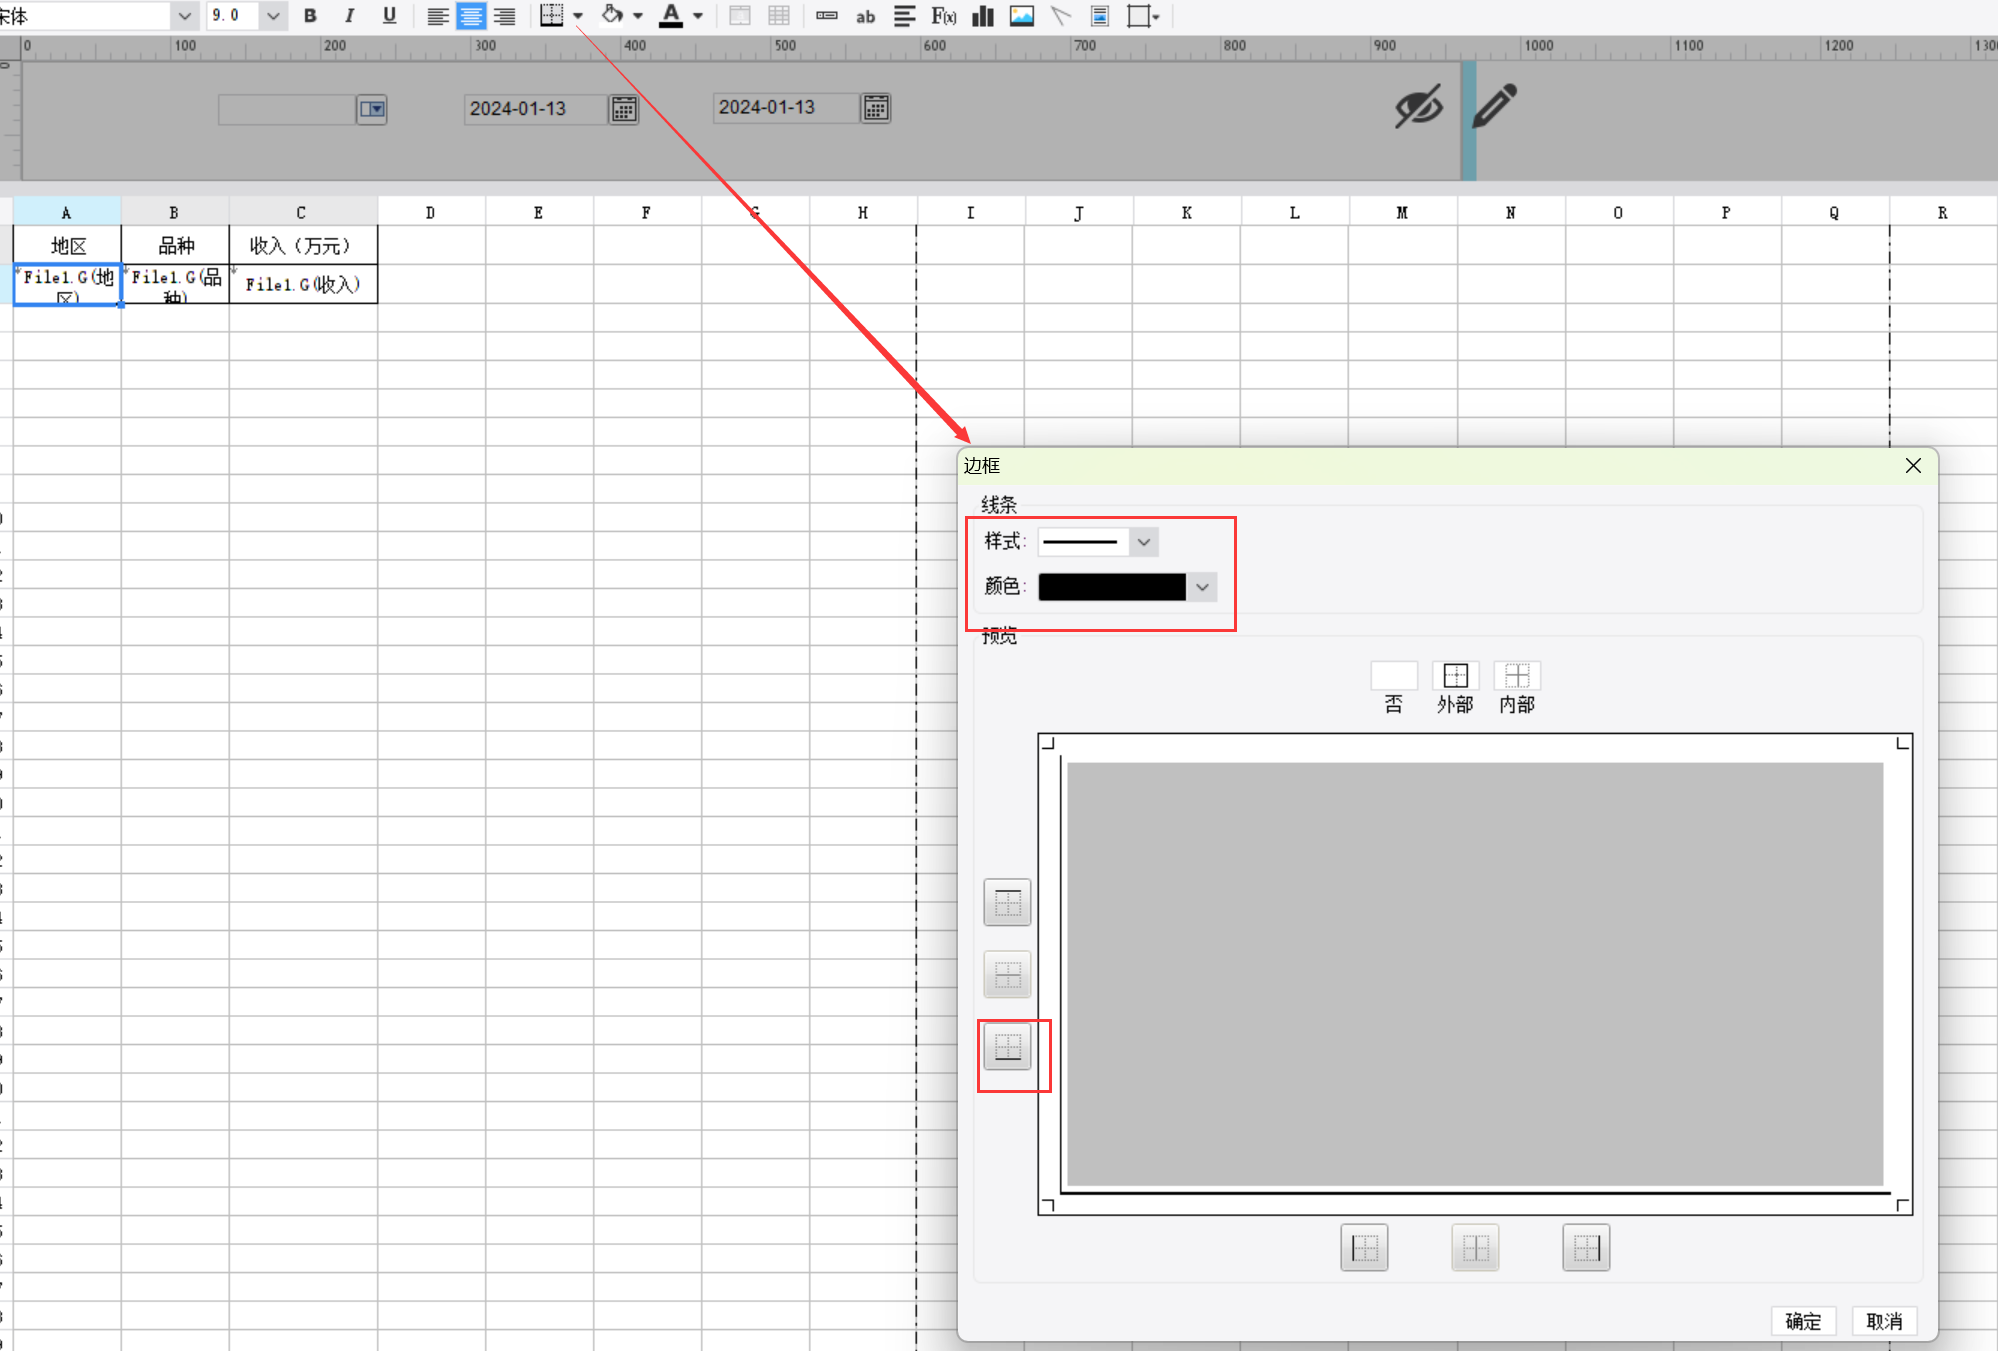Click the fill bucket background color icon
Screen dimensions: 1998x1351
pos(612,15)
